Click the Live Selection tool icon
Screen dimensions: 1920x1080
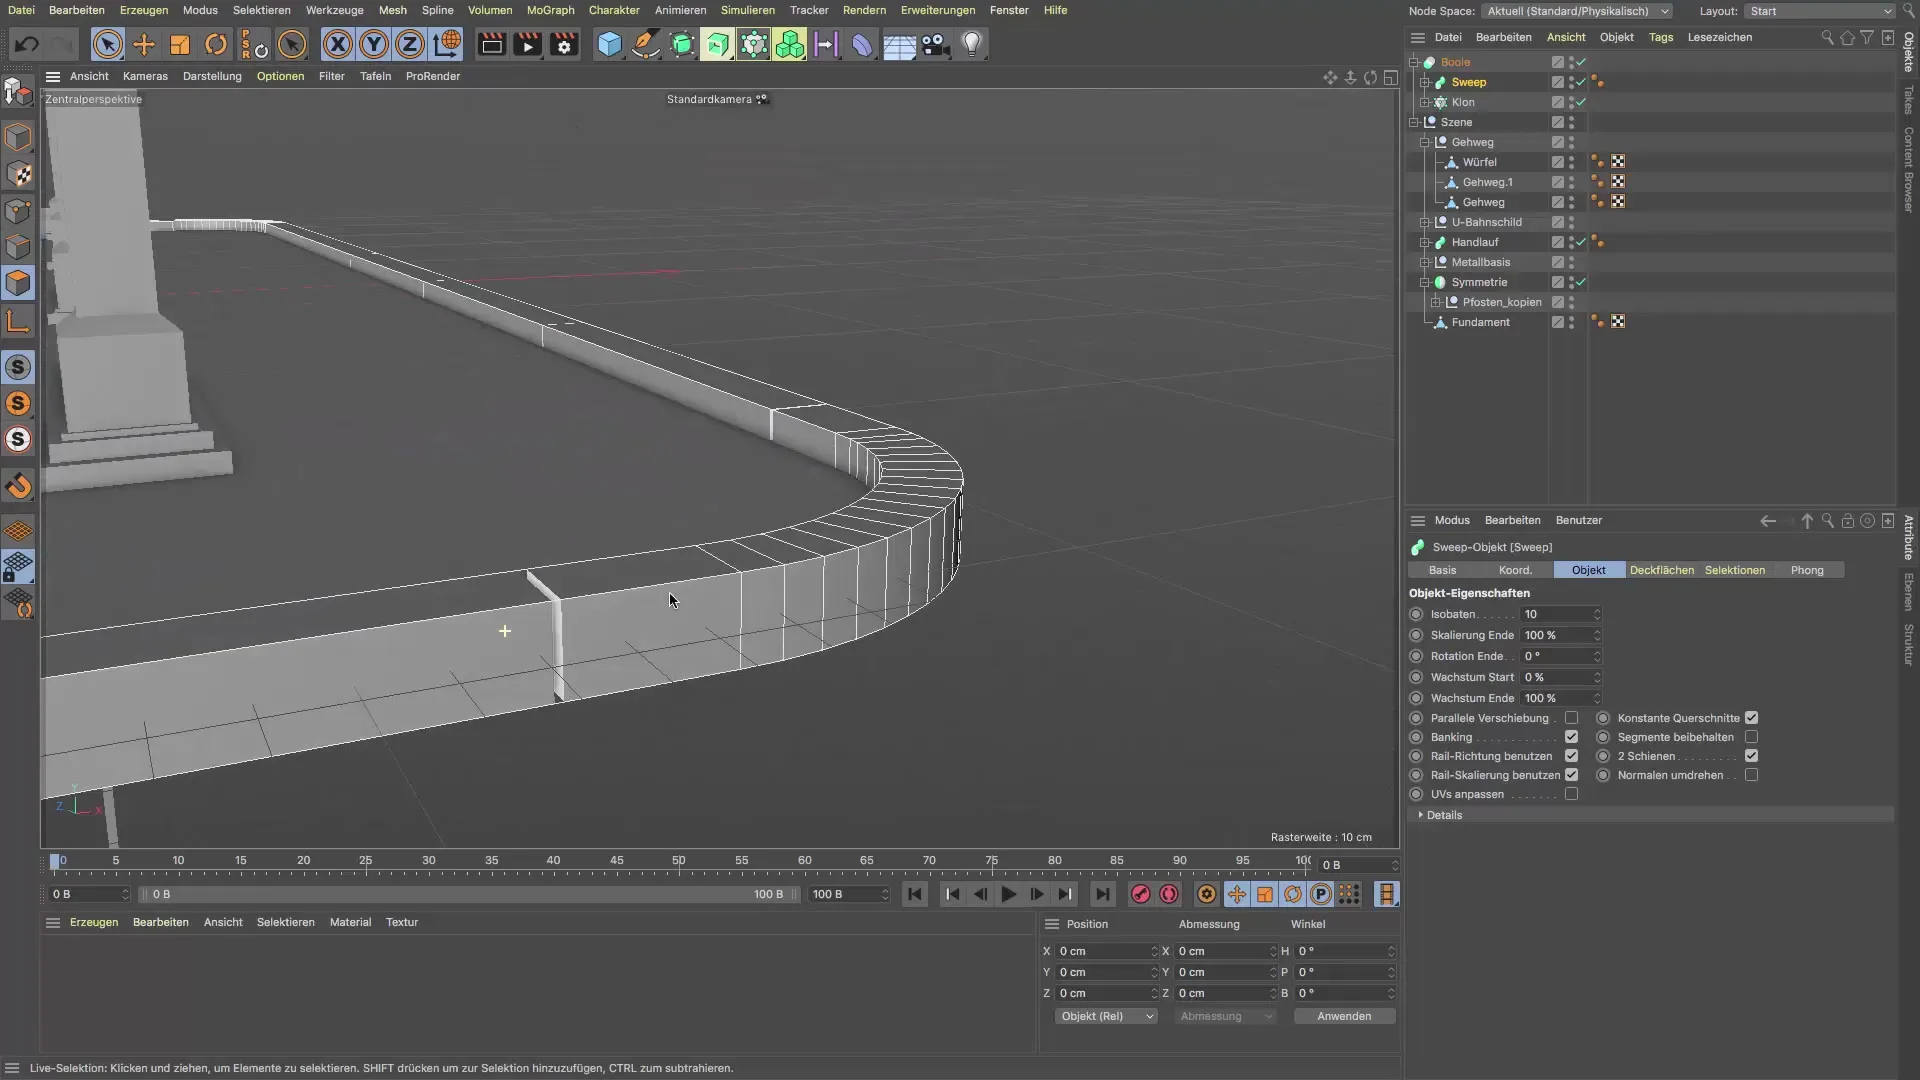point(108,44)
